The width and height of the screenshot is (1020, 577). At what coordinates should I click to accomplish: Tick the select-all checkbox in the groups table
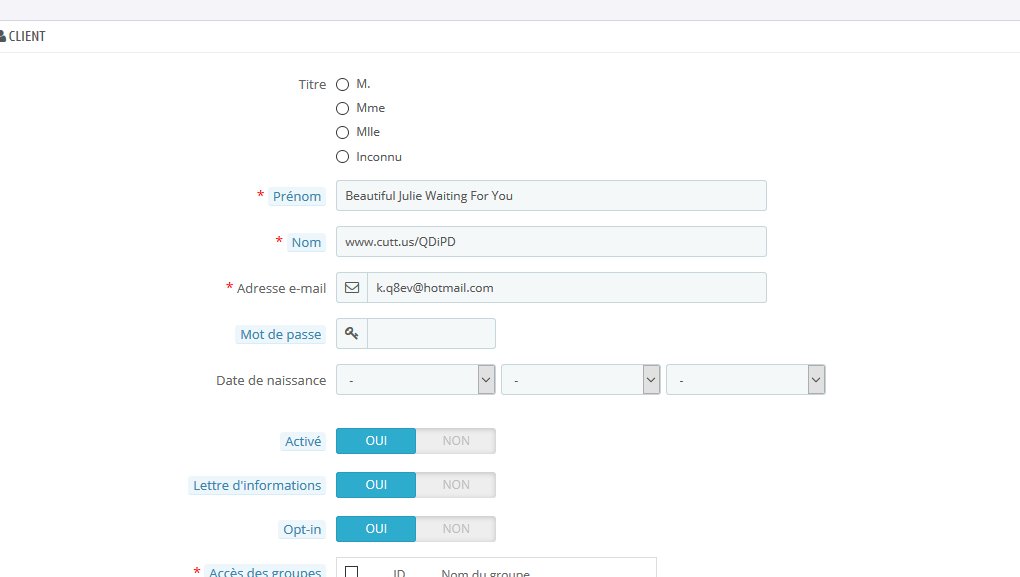click(352, 572)
